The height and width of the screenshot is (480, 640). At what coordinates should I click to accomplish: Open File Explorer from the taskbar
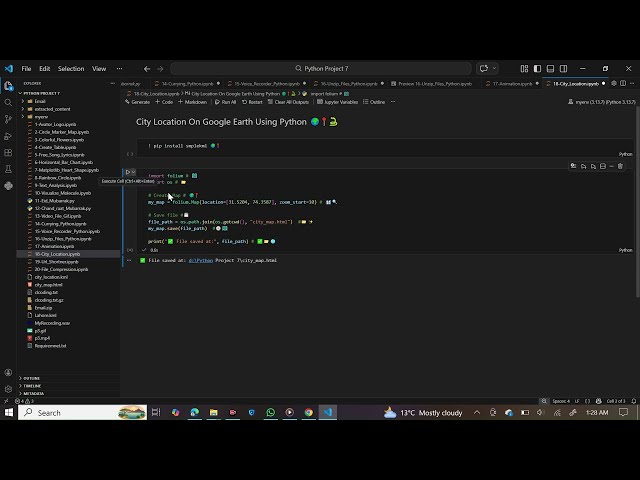pyautogui.click(x=213, y=413)
